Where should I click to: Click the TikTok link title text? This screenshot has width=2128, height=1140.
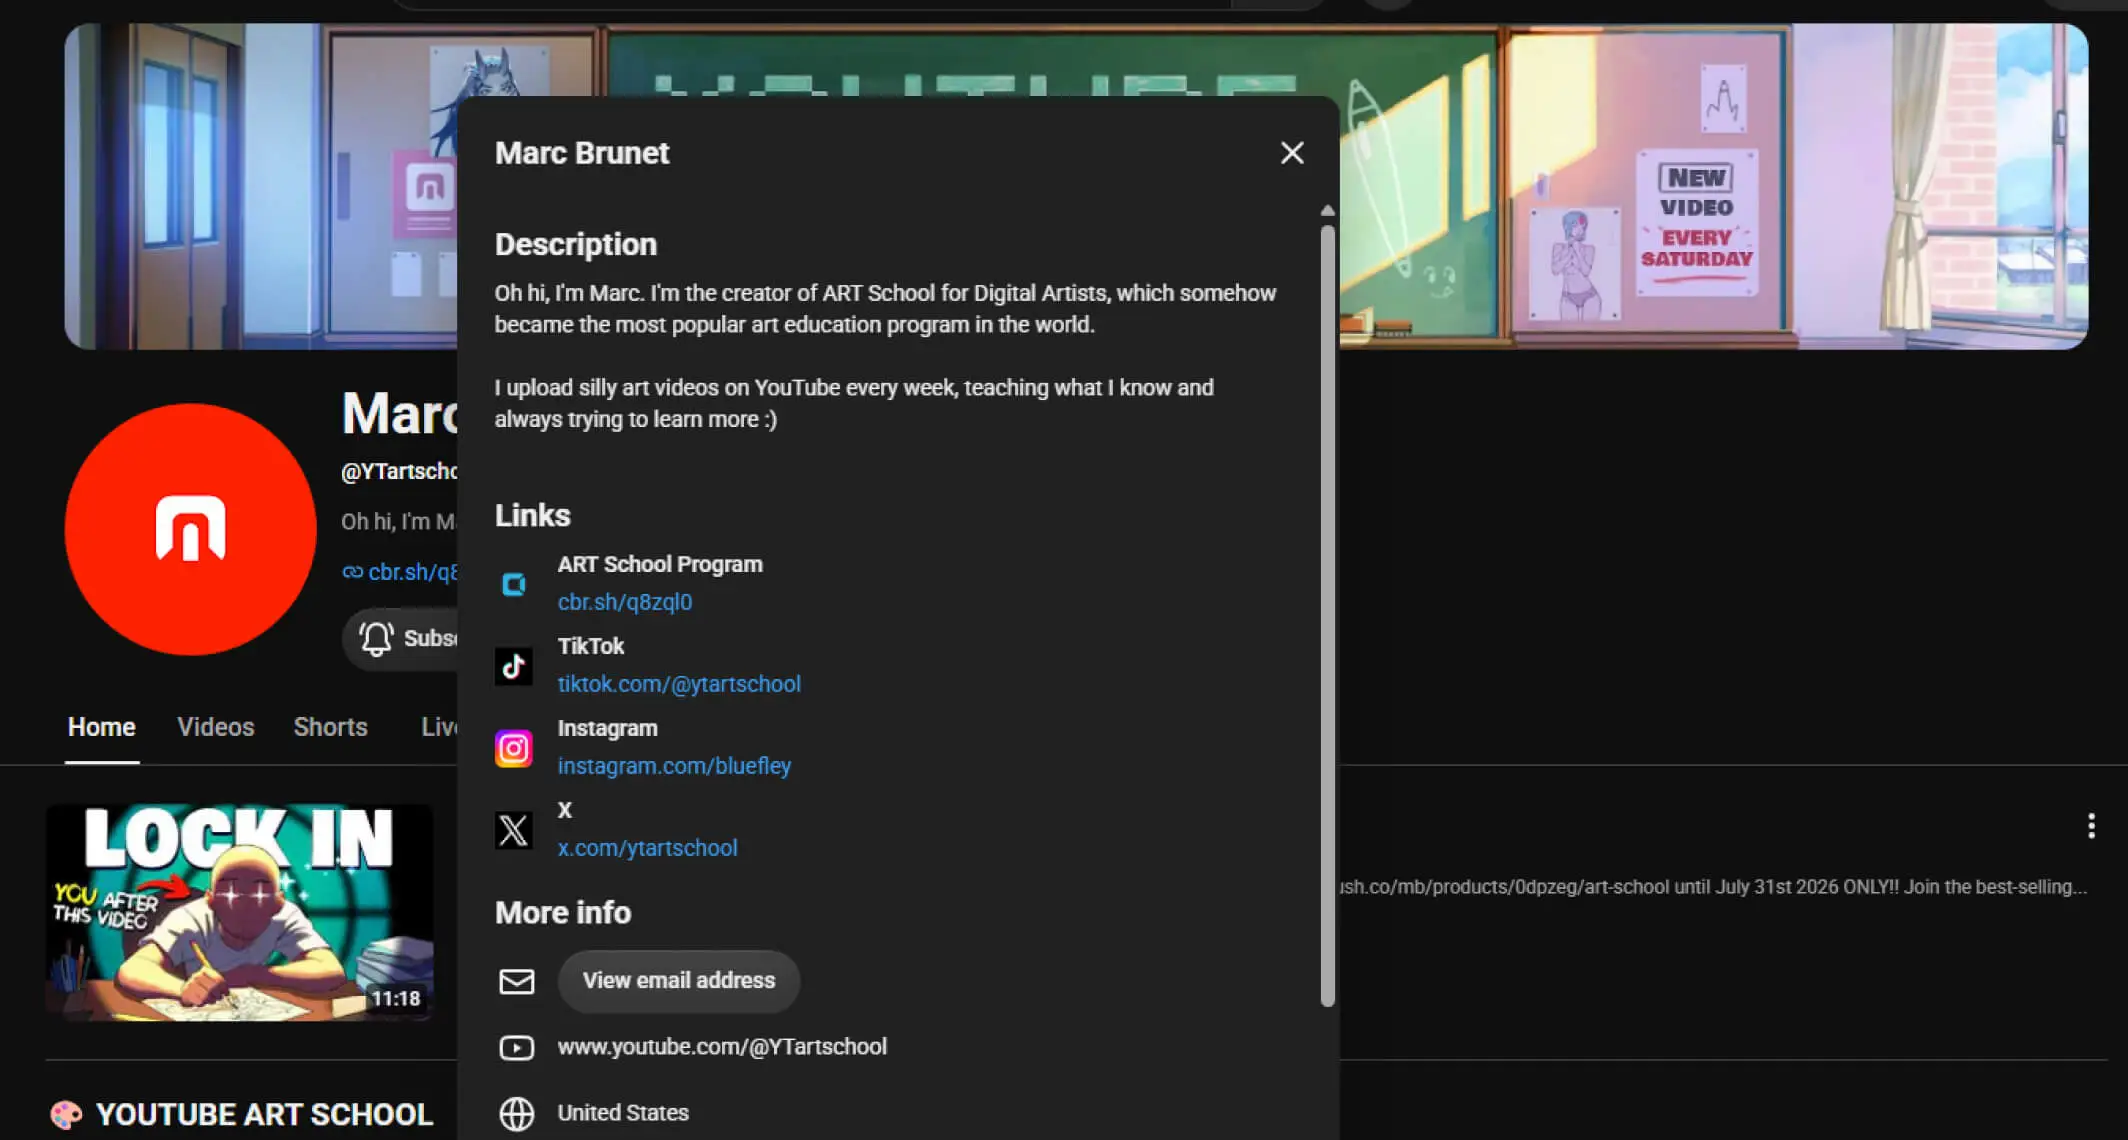591,646
